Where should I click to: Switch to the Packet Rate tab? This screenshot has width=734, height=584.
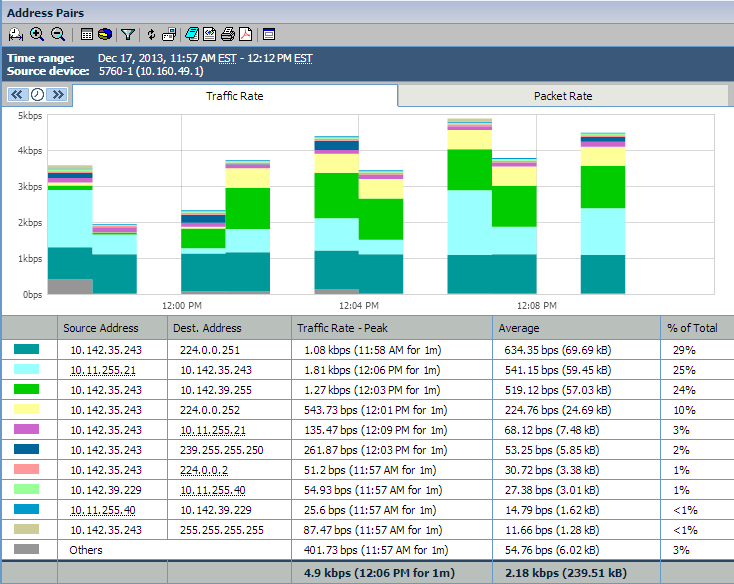[563, 96]
